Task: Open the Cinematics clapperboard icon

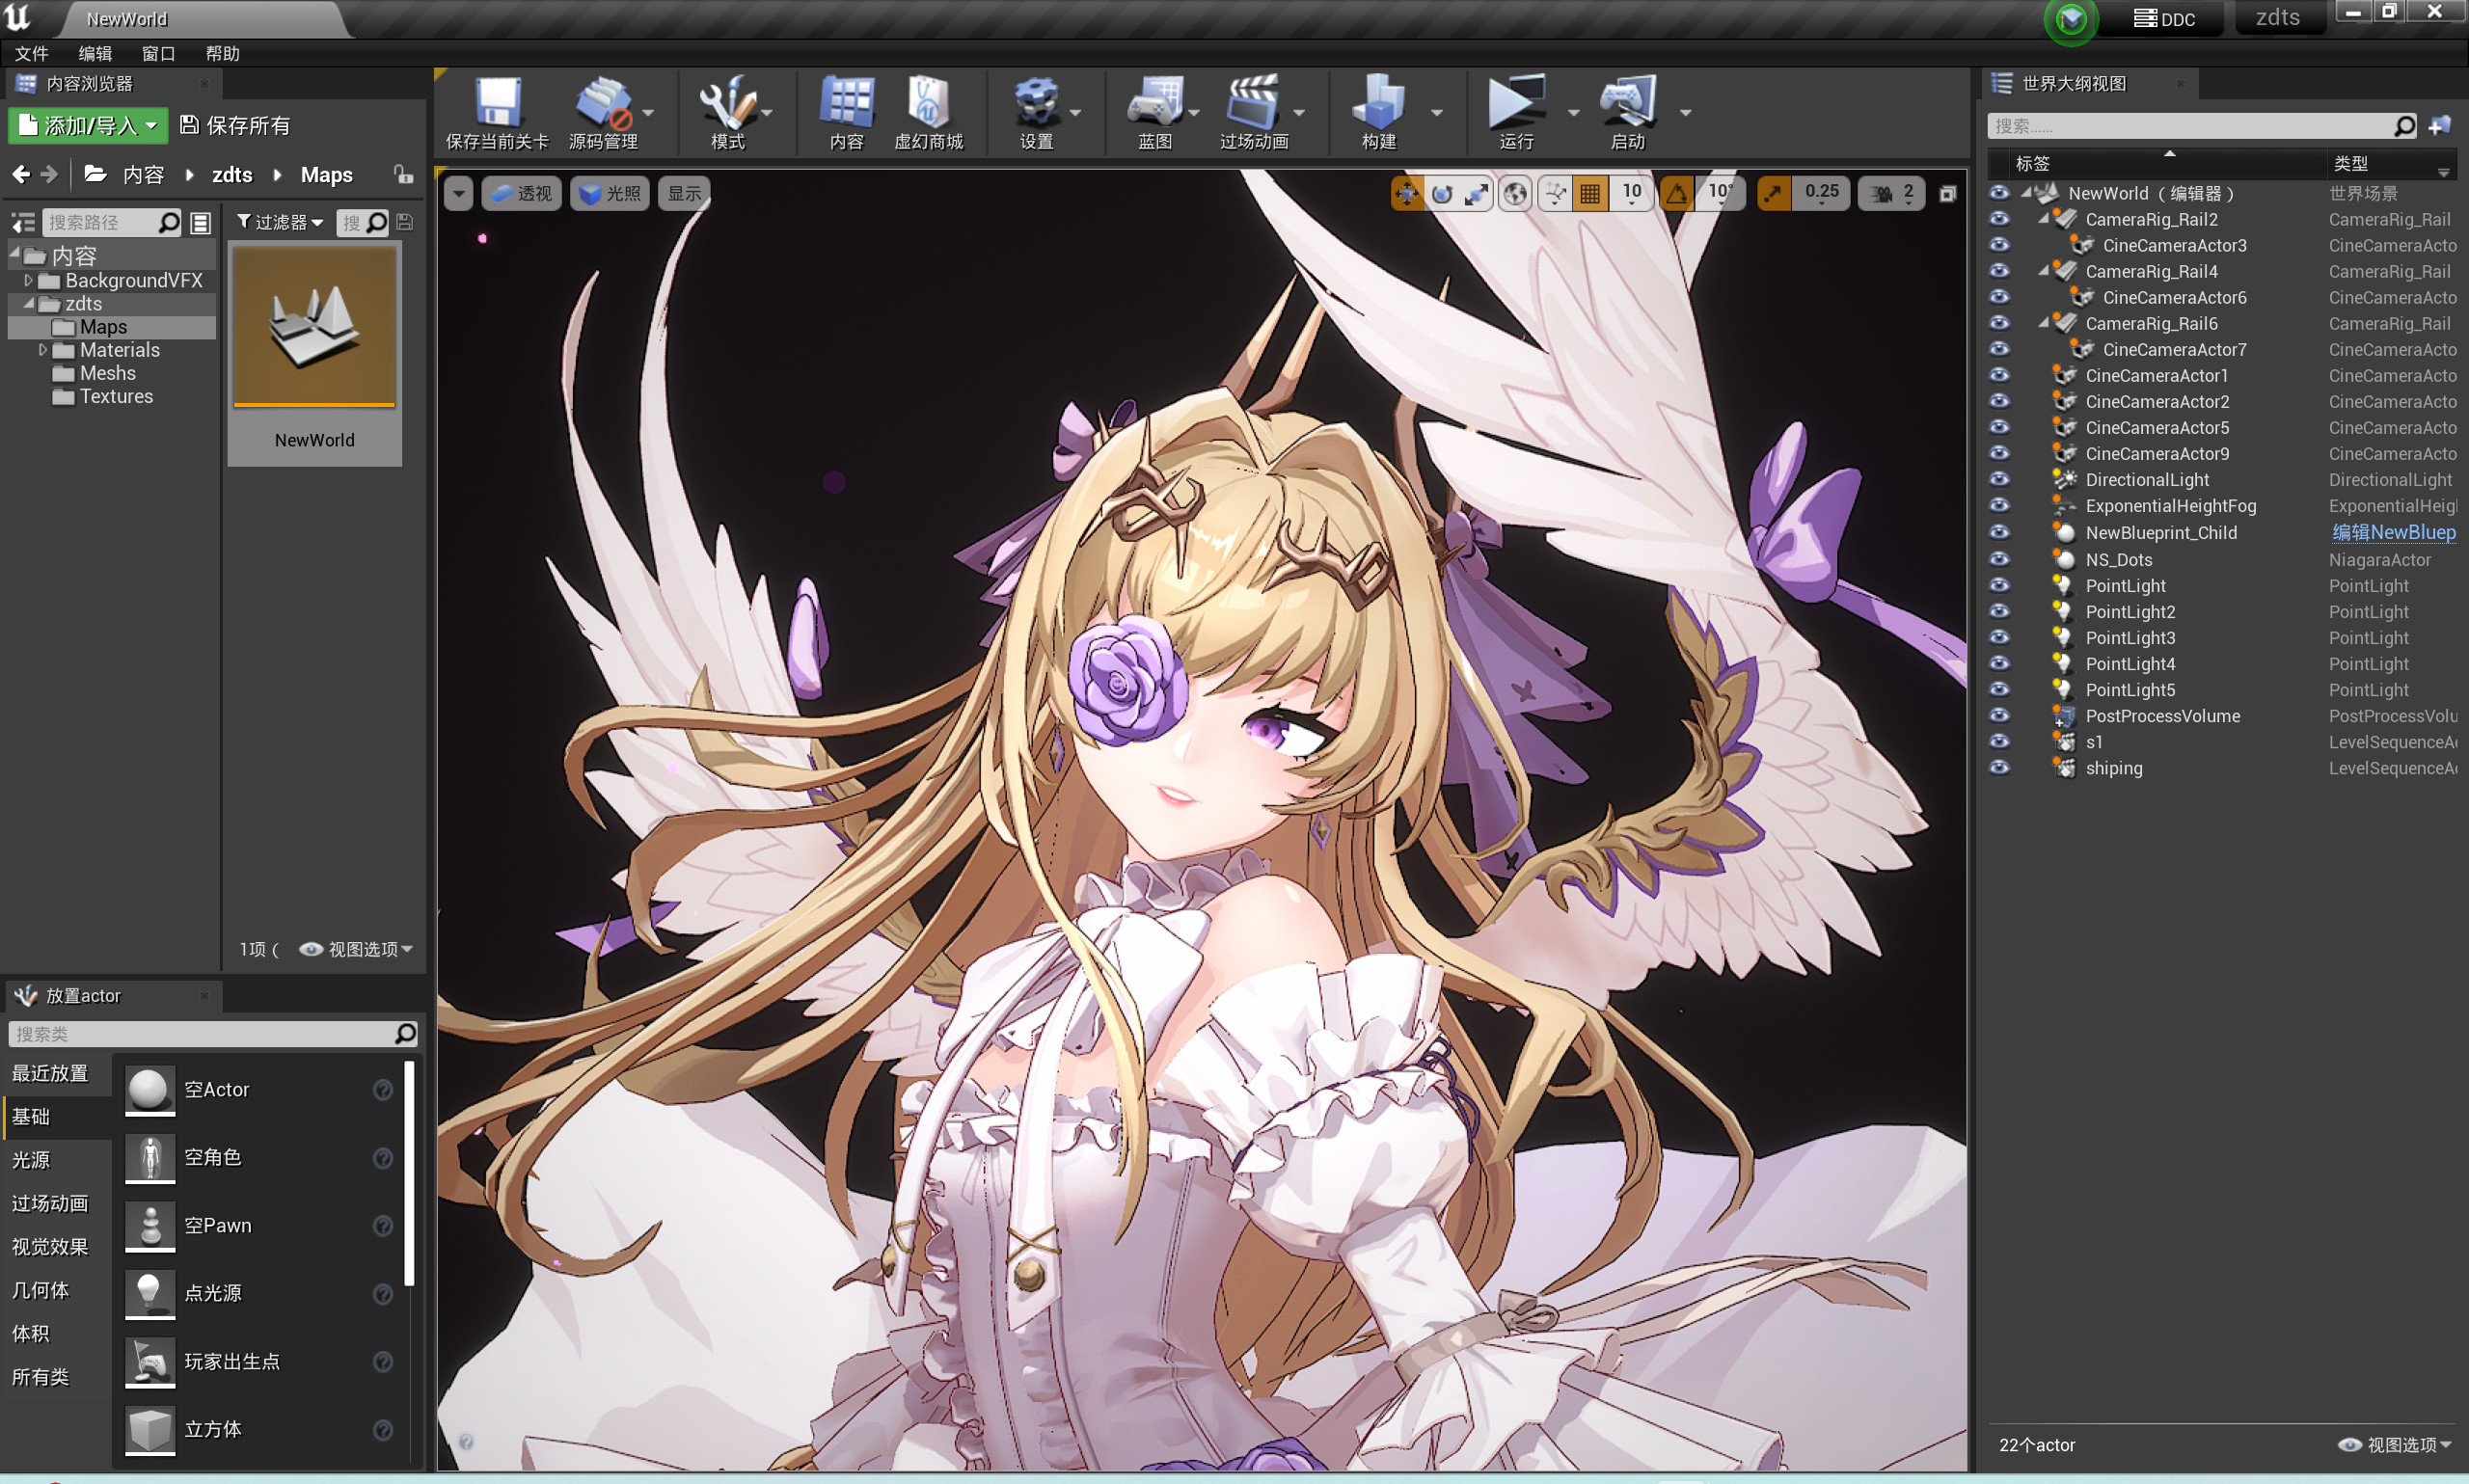Action: pyautogui.click(x=1254, y=102)
